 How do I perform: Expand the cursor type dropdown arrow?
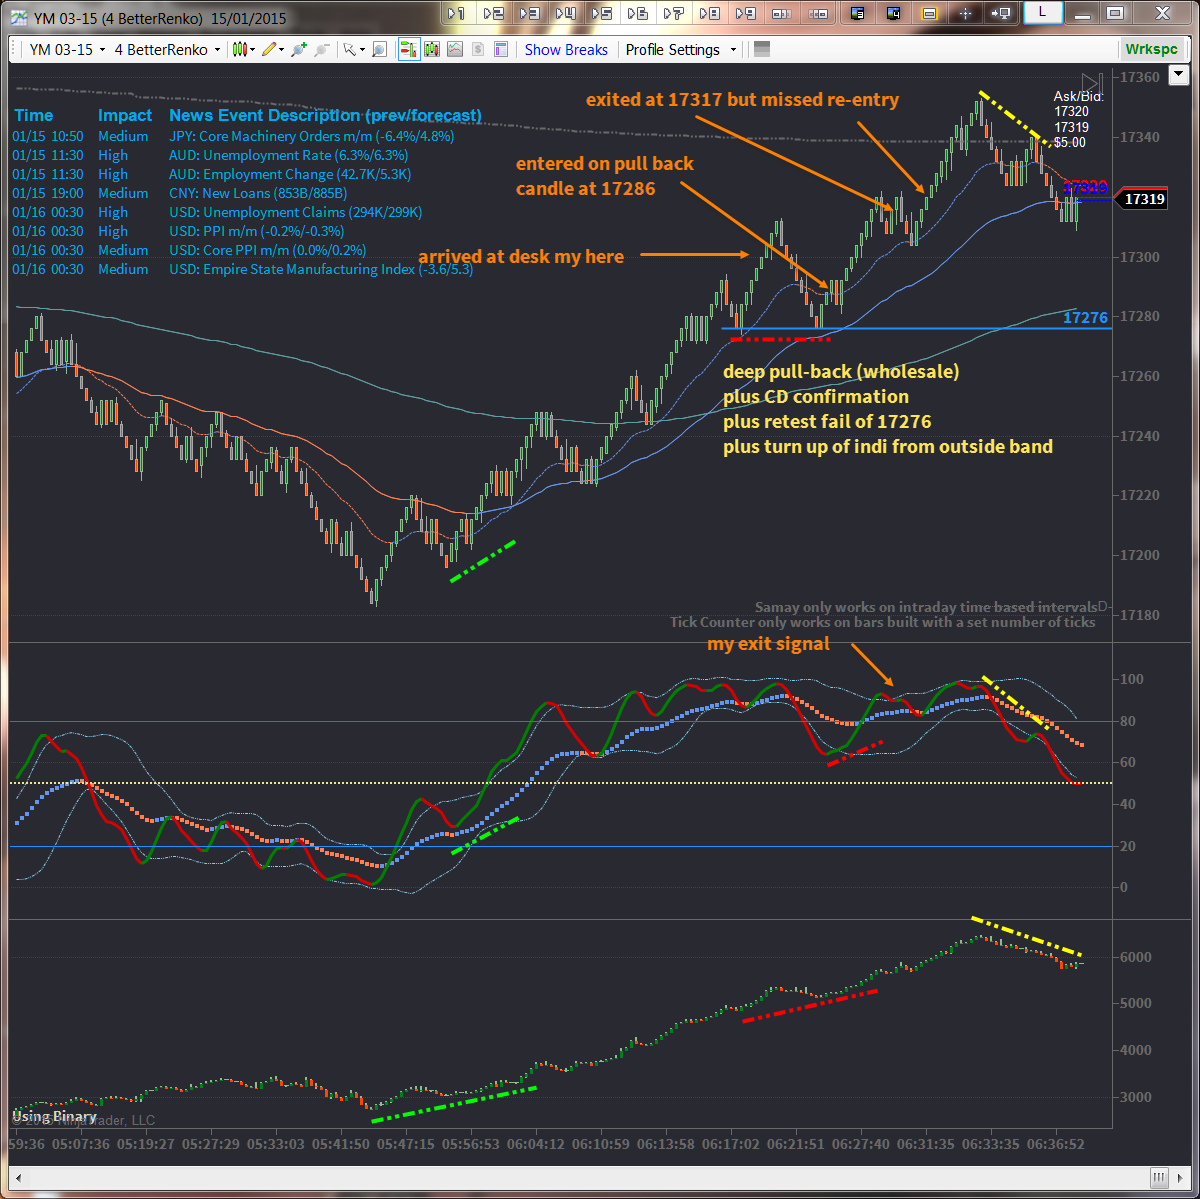(362, 49)
